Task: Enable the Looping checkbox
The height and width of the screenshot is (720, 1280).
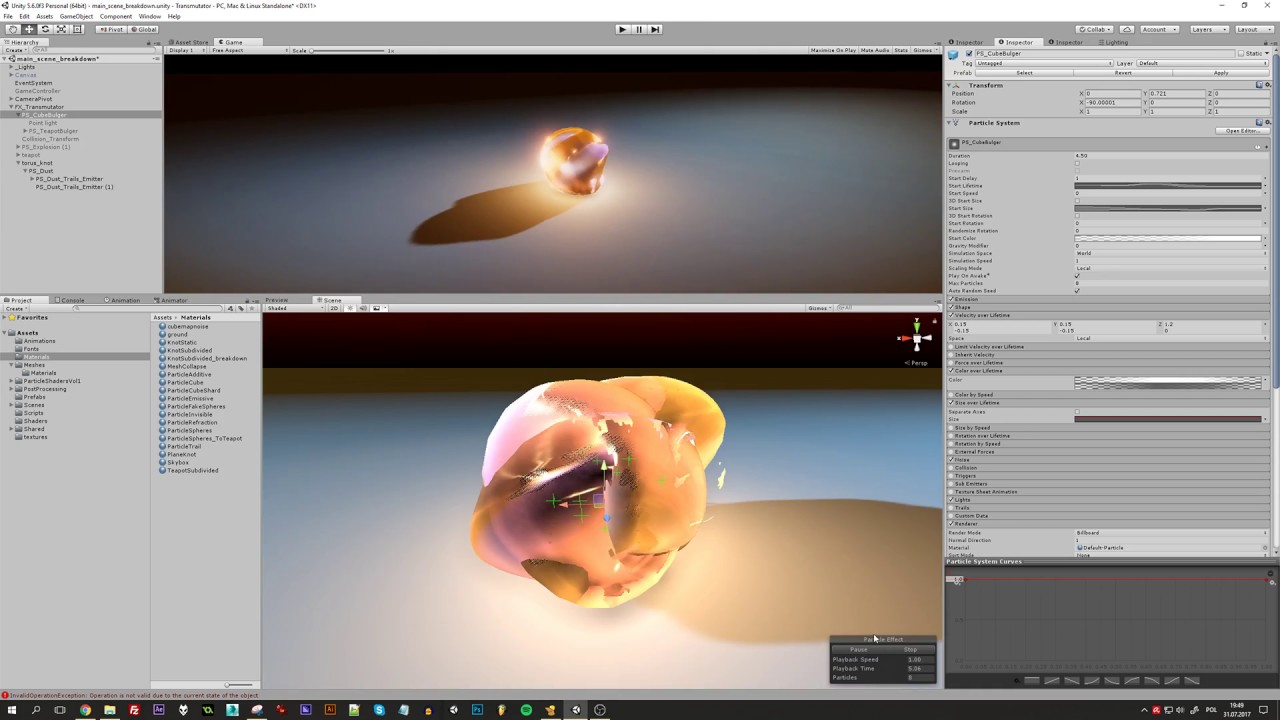Action: coord(1077,163)
